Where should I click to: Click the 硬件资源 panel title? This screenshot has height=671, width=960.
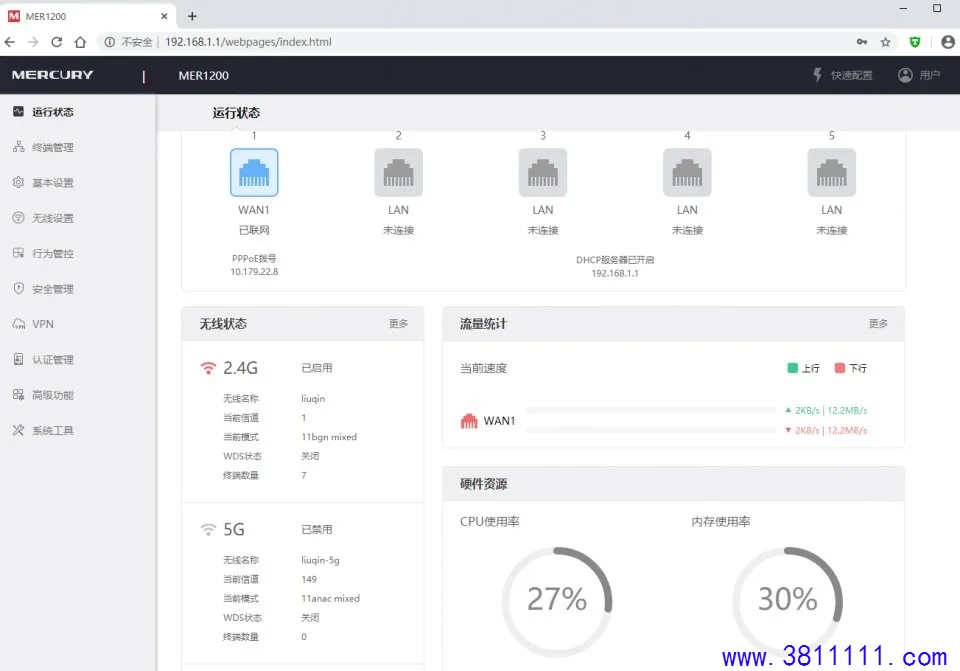(484, 484)
